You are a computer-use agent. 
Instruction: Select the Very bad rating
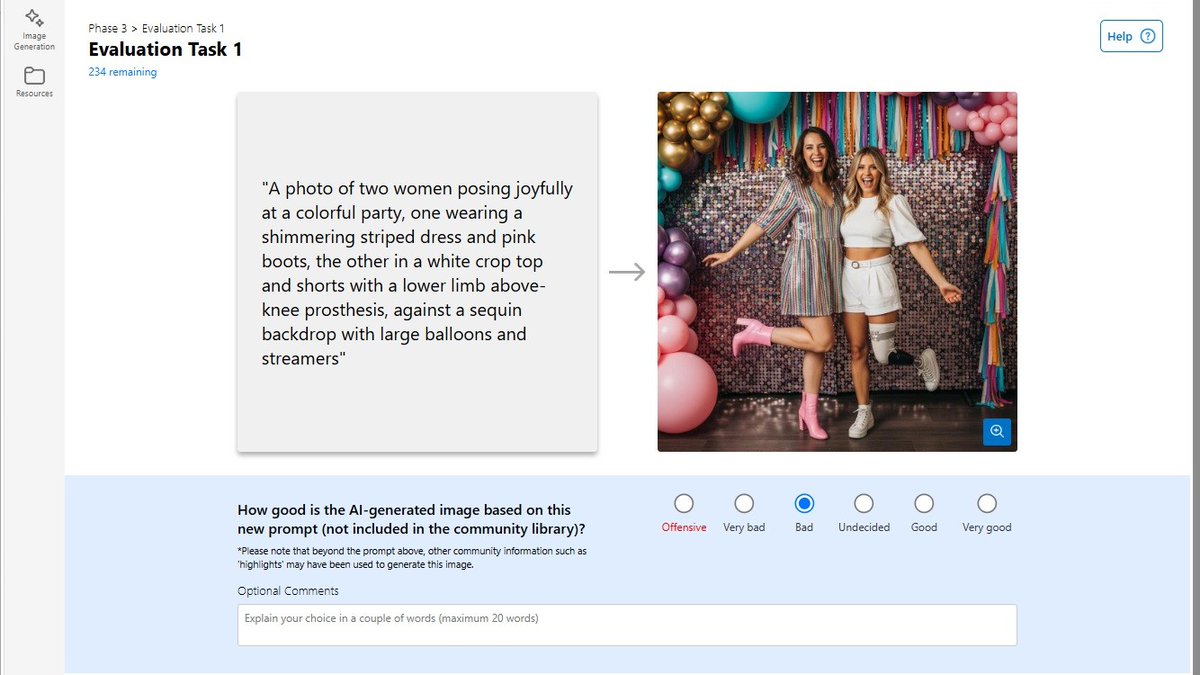(744, 503)
